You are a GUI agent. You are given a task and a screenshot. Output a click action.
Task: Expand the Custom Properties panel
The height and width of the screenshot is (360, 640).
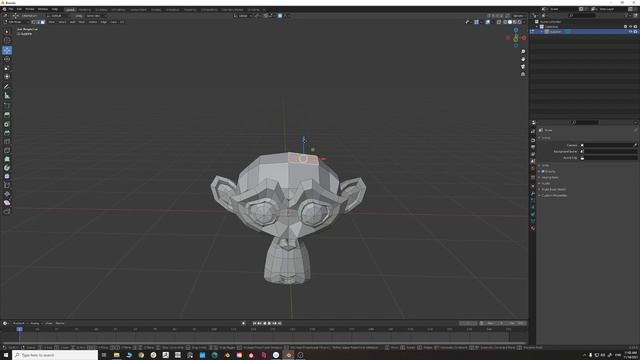(x=553, y=196)
